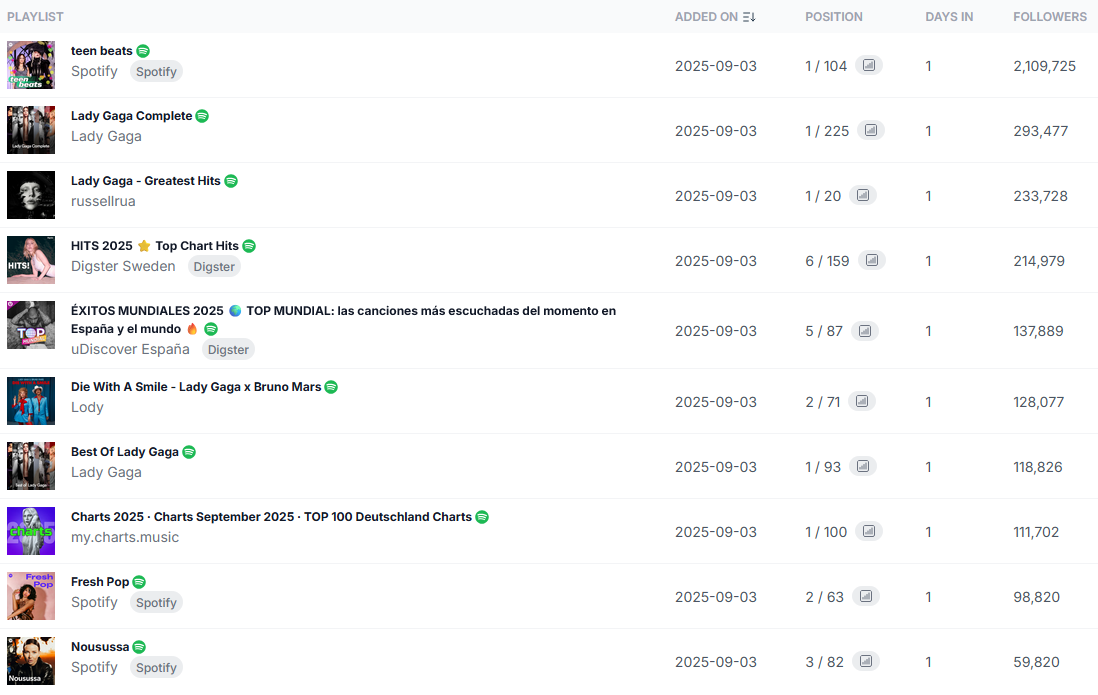
Task: Click follower count 2,109,725
Action: pos(1044,66)
